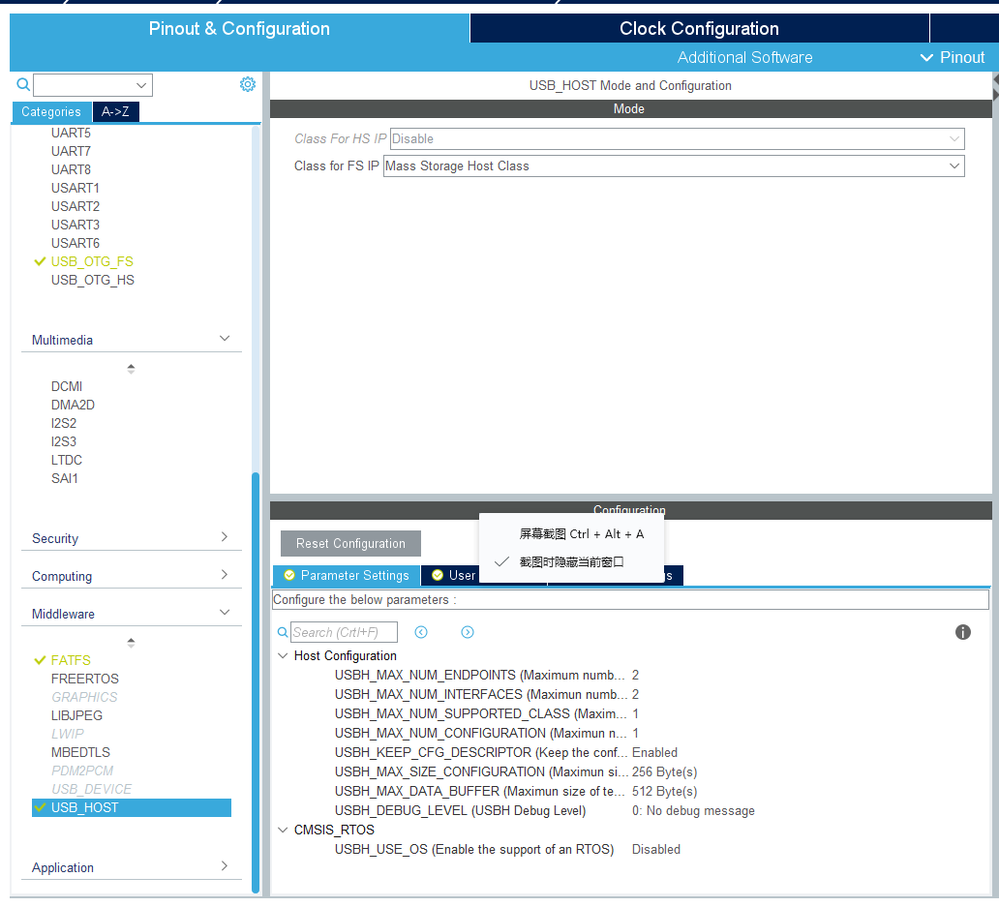Screen dimensions: 999x906
Task: Click the parameter Search (Crtl+F) field
Action: [344, 632]
